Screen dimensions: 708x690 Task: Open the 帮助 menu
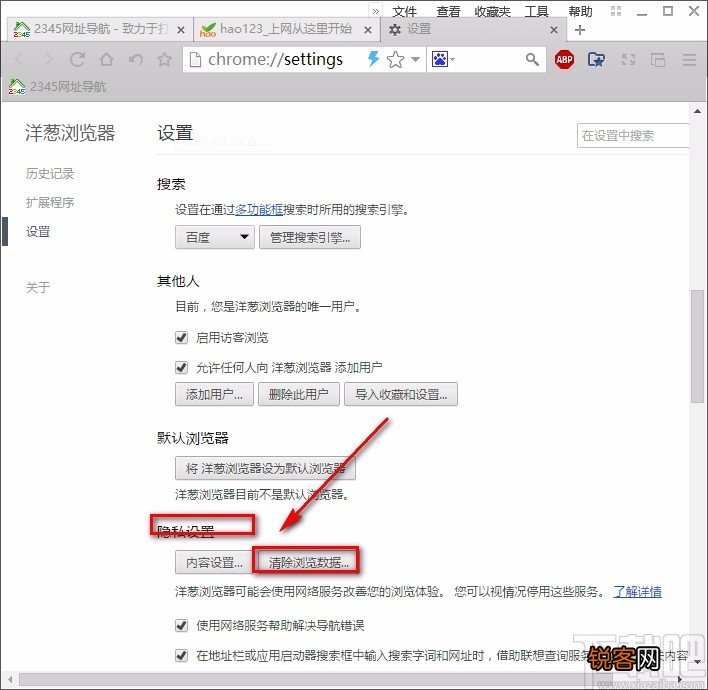point(580,11)
